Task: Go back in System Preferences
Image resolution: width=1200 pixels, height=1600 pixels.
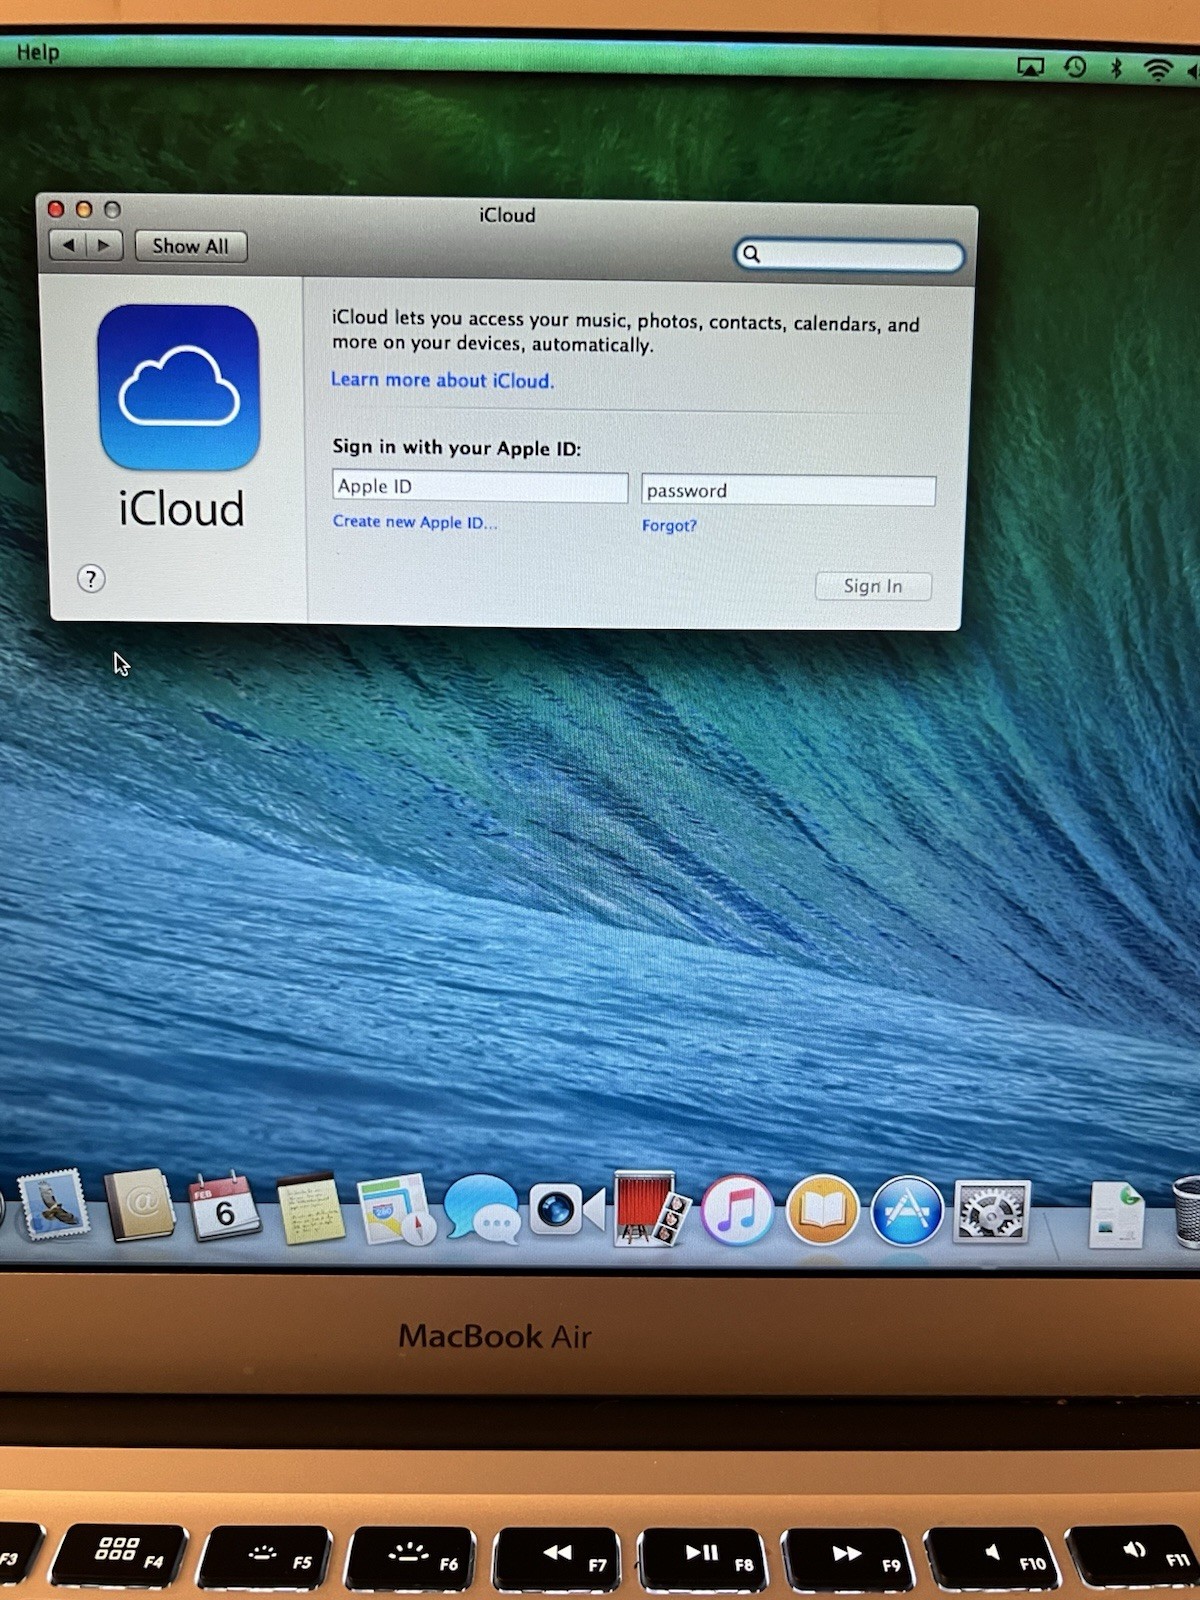Action: click(x=67, y=245)
